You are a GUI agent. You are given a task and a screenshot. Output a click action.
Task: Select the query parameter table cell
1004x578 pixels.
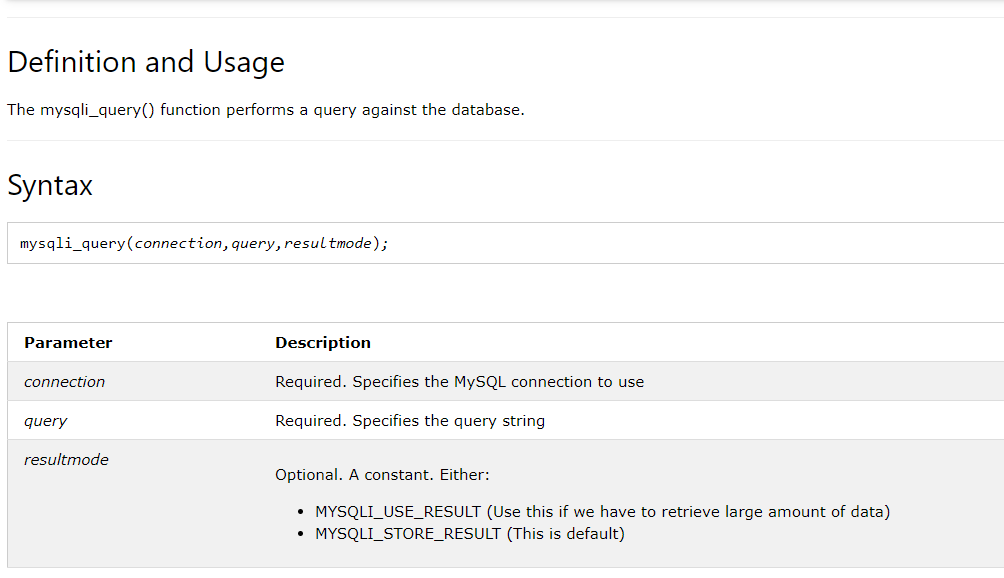point(46,421)
